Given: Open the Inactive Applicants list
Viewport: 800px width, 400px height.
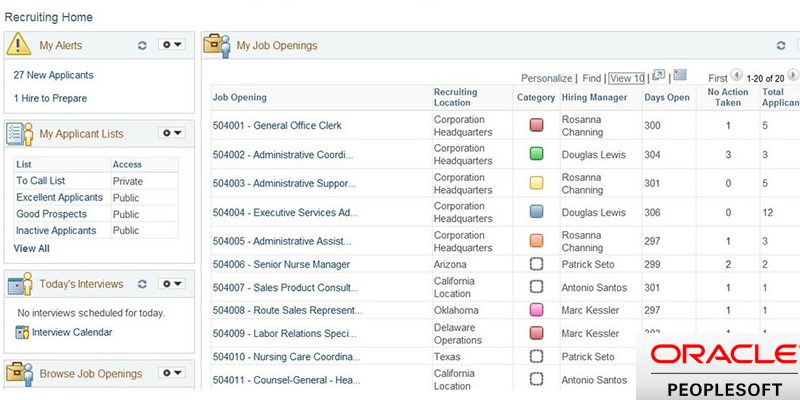Looking at the screenshot, I should point(56,231).
